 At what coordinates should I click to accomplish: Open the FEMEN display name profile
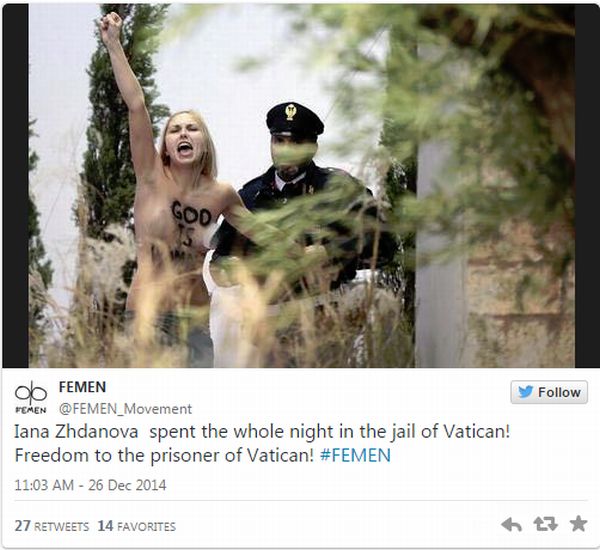(82, 387)
